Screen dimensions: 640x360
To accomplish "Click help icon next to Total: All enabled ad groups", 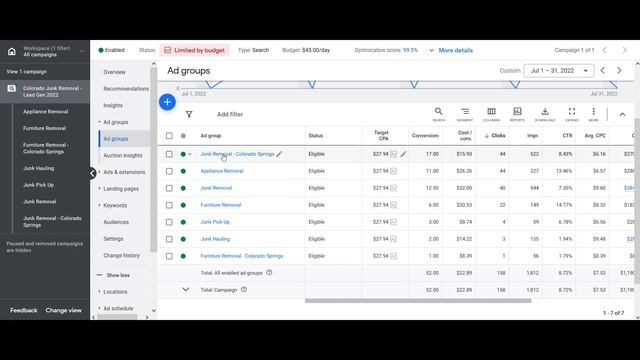I will pos(269,272).
